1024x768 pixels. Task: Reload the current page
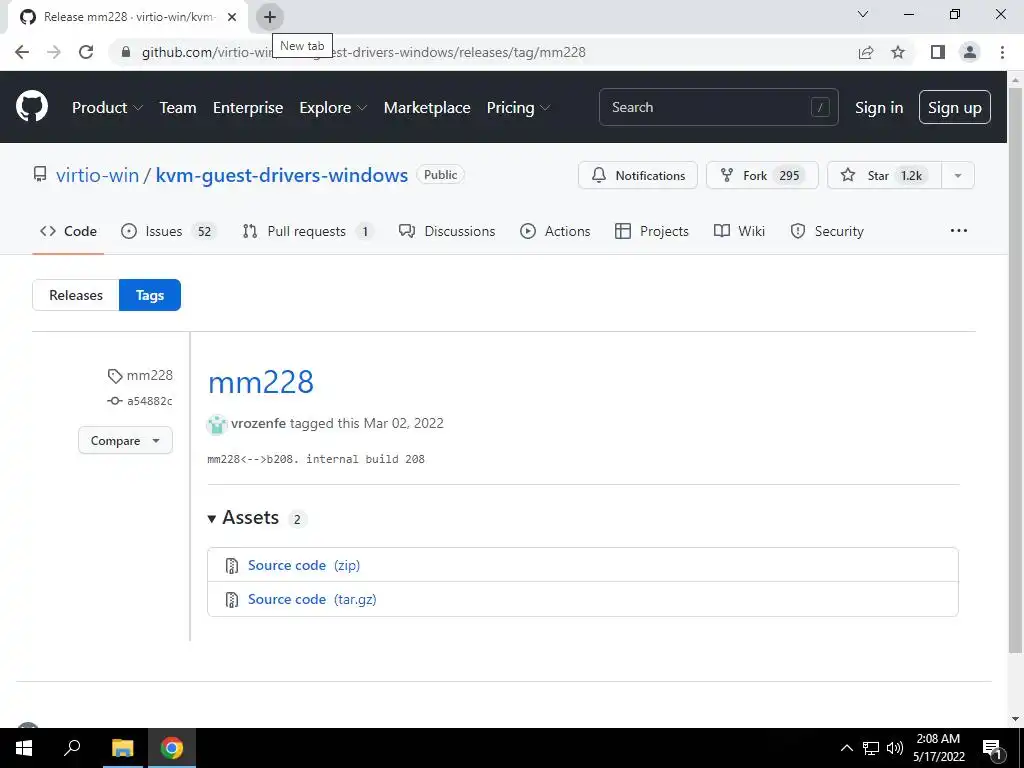click(86, 52)
